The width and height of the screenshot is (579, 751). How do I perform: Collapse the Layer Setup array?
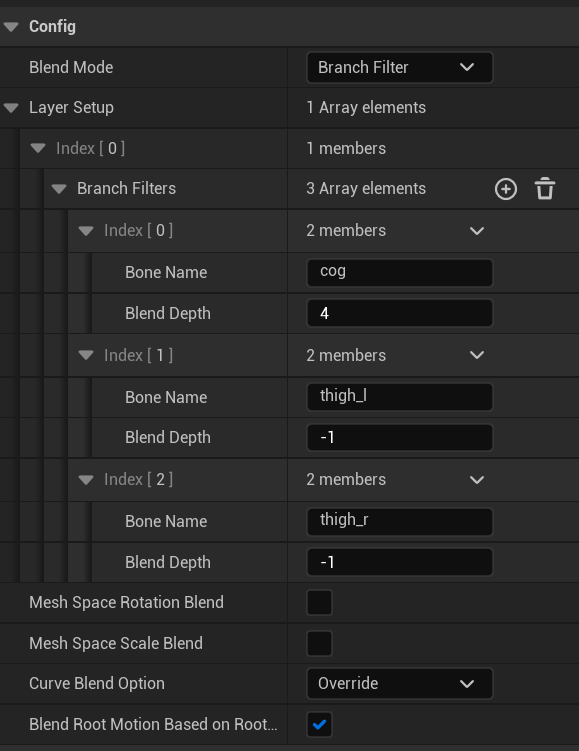coord(11,108)
